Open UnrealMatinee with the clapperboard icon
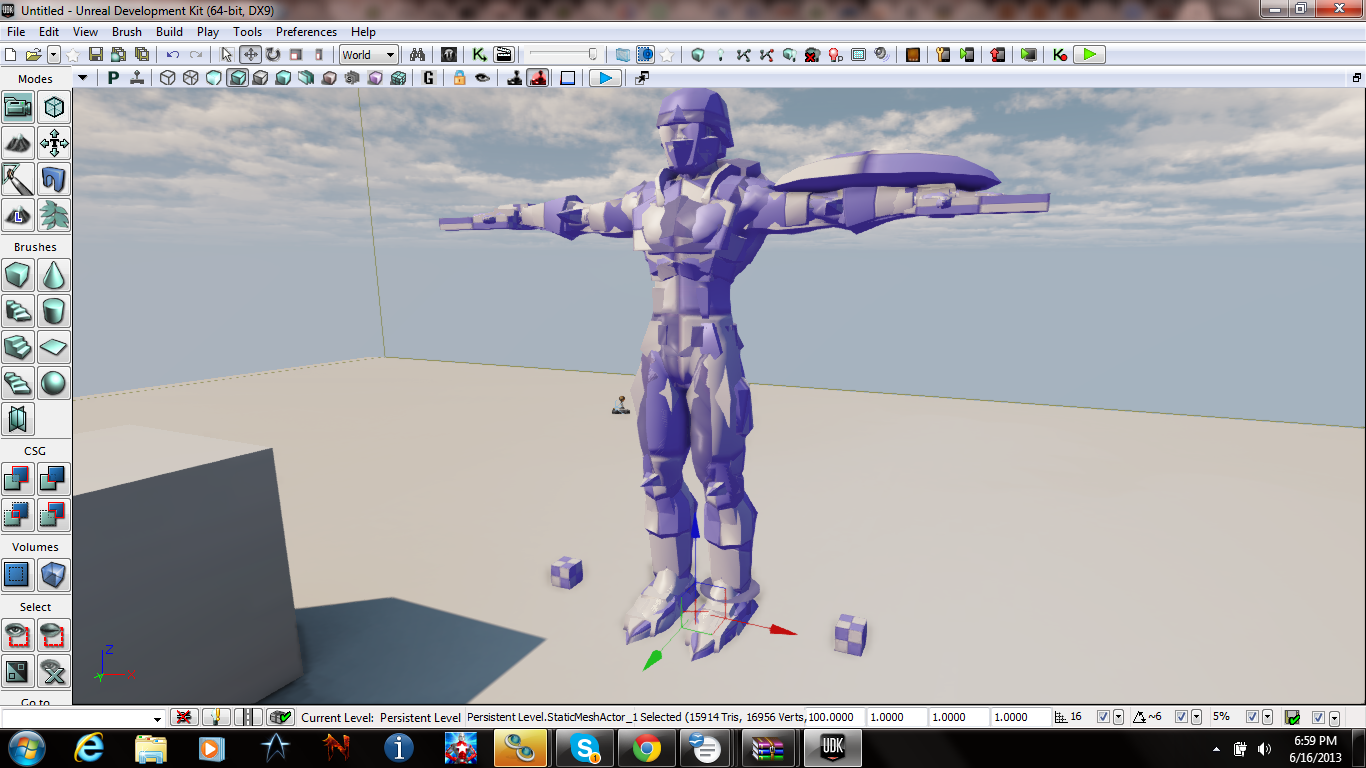 pyautogui.click(x=504, y=55)
